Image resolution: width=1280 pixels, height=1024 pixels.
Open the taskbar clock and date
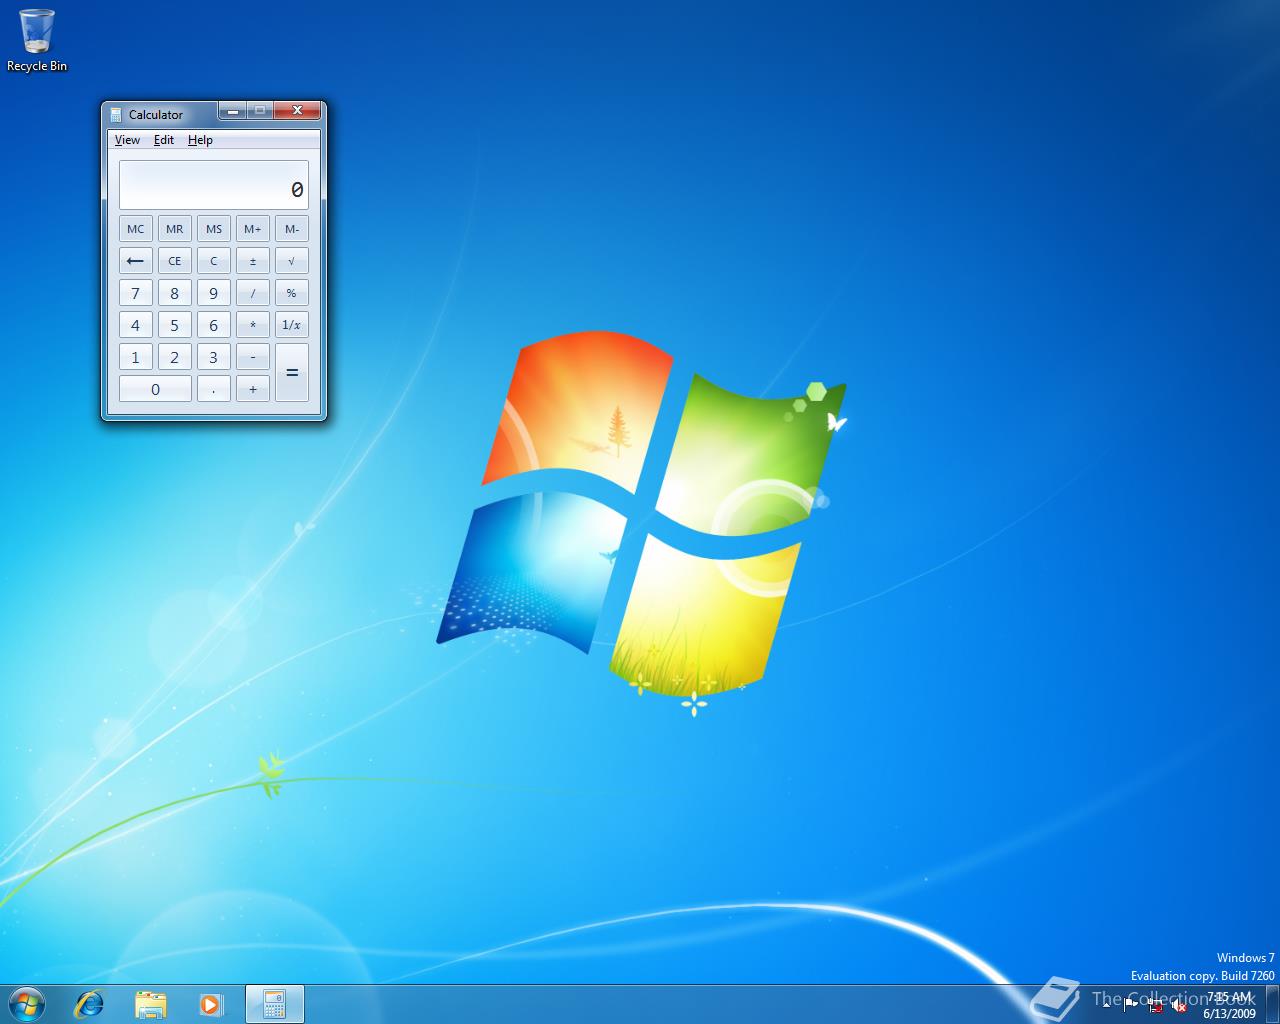click(1229, 1005)
